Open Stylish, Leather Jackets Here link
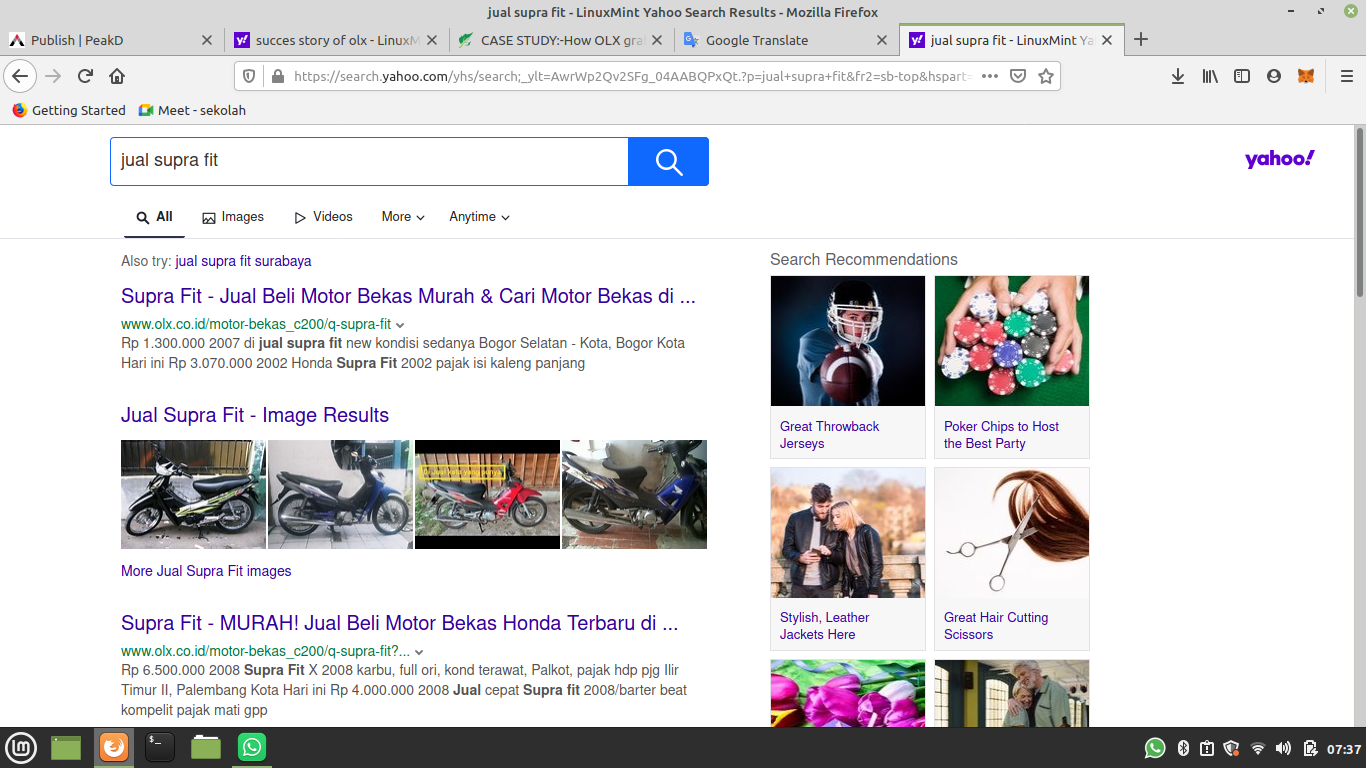The height and width of the screenshot is (768, 1366). tap(824, 626)
